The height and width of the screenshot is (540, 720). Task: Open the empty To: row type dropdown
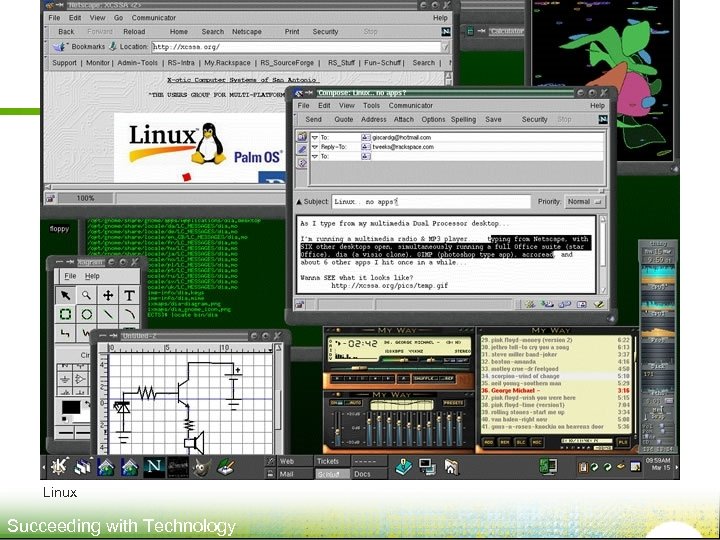(x=315, y=157)
